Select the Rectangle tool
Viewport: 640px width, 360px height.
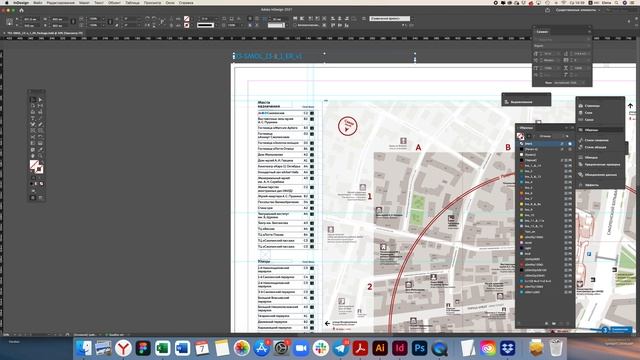pos(40,131)
